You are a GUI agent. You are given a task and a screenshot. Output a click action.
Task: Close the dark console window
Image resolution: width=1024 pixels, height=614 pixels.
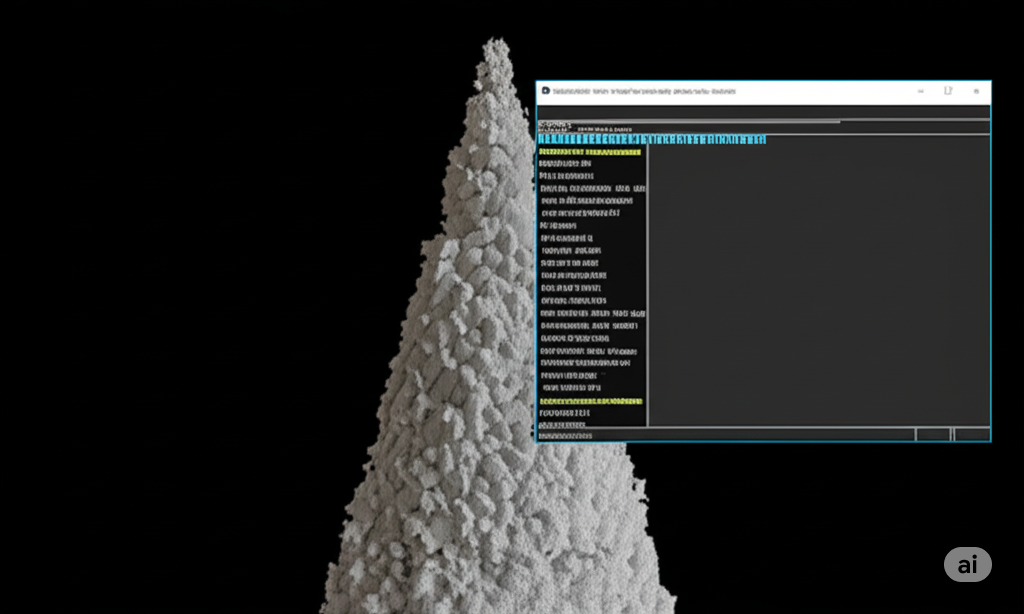pos(976,91)
